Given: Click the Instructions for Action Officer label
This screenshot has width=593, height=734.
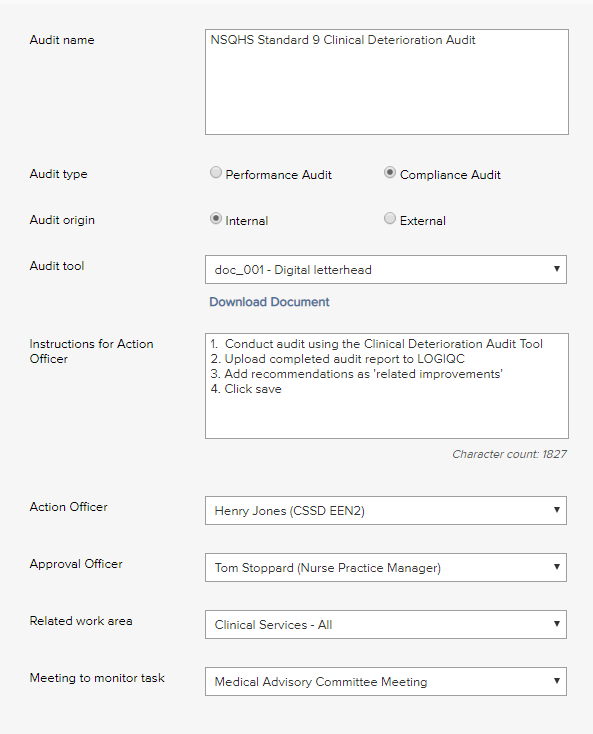Looking at the screenshot, I should click(91, 351).
